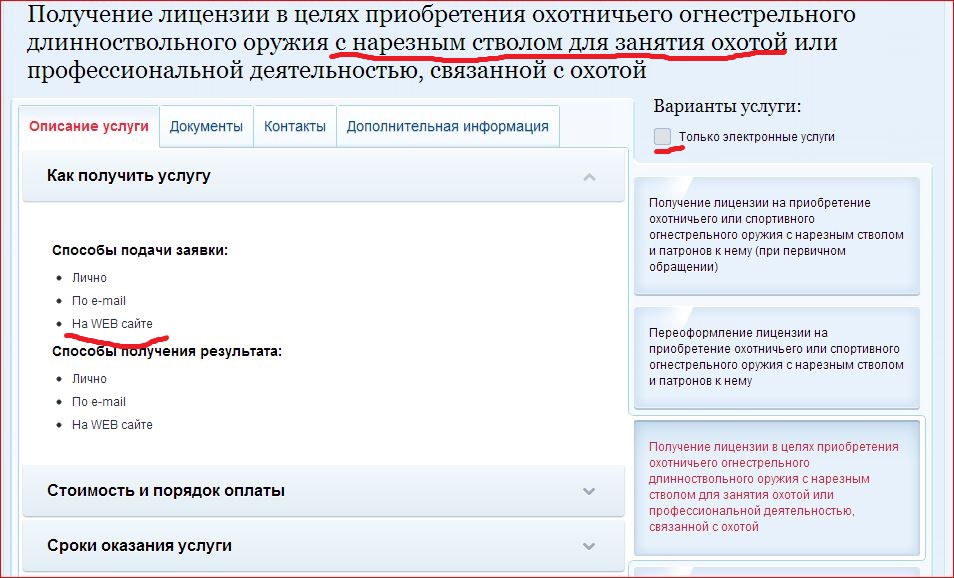Click "На WEB сайте" under Способы получения результата
The image size is (954, 578).
click(112, 425)
